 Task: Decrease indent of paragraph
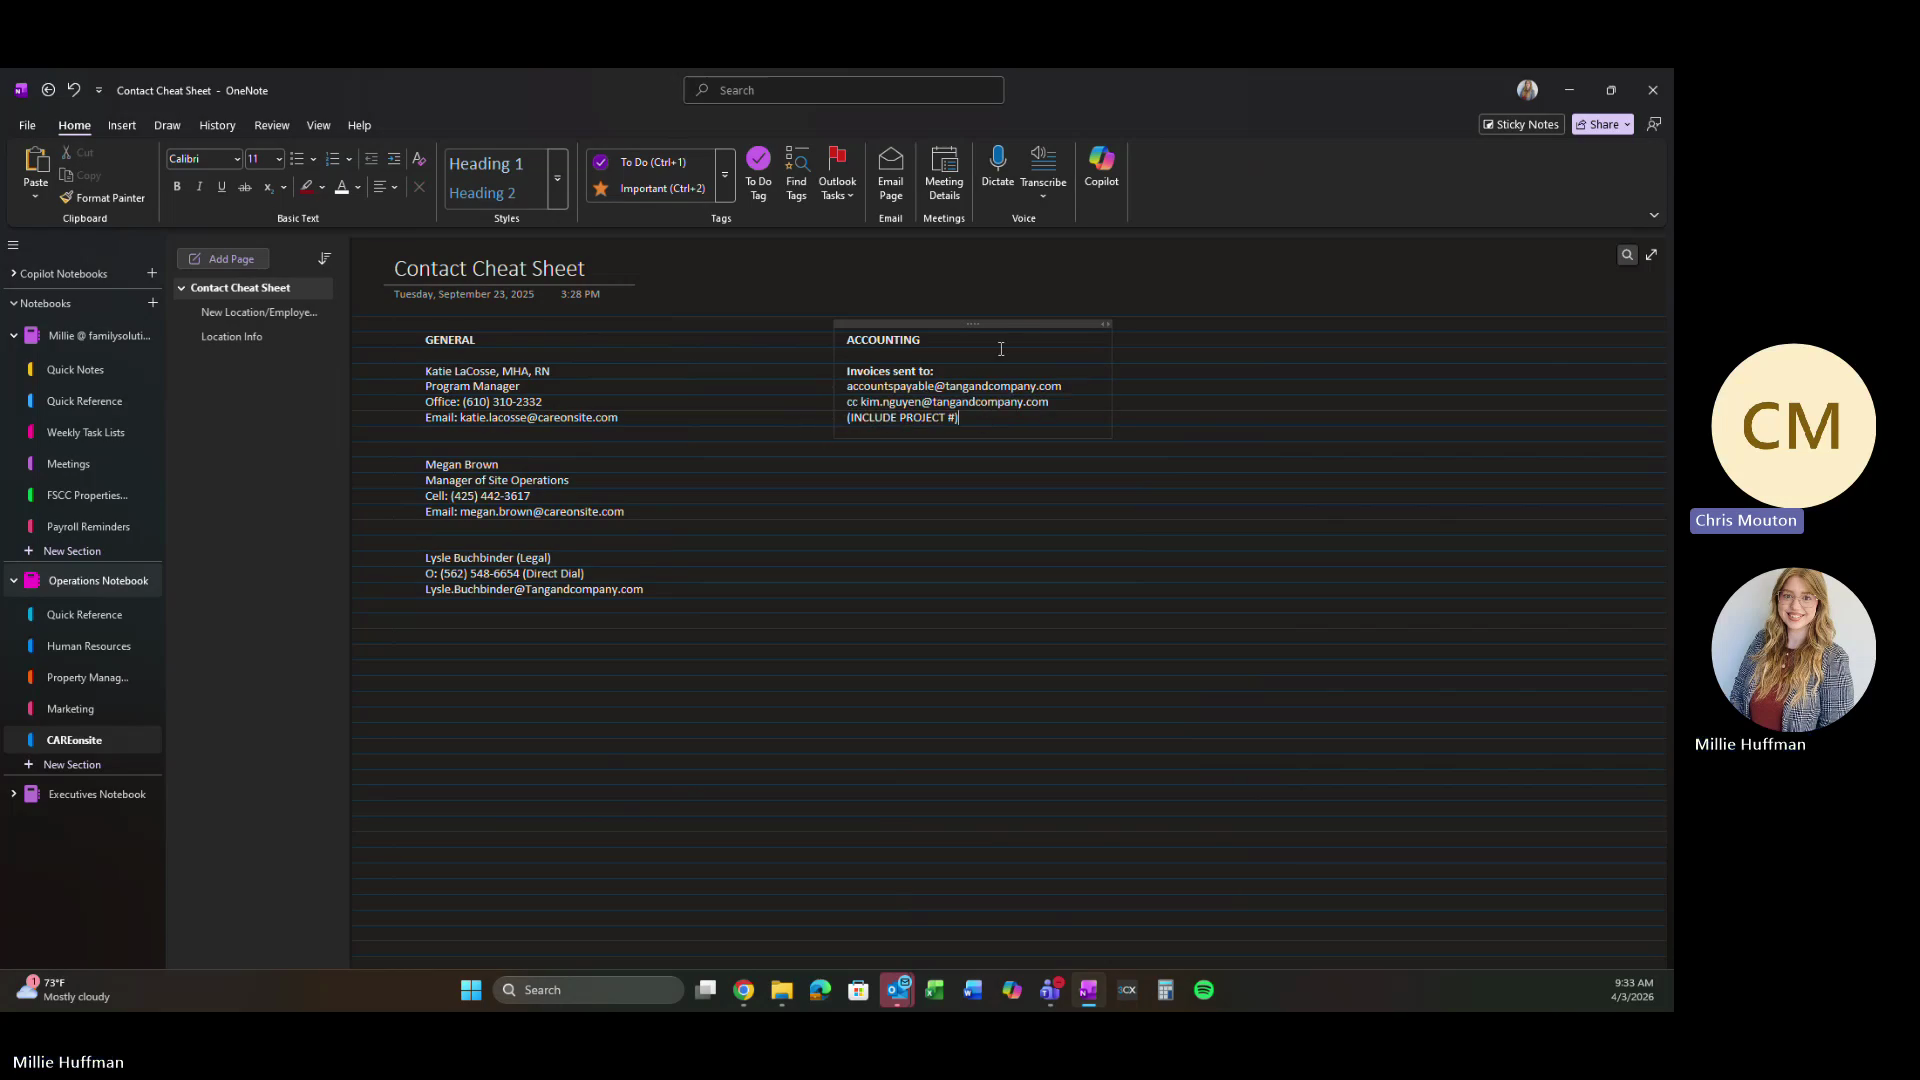pos(371,159)
